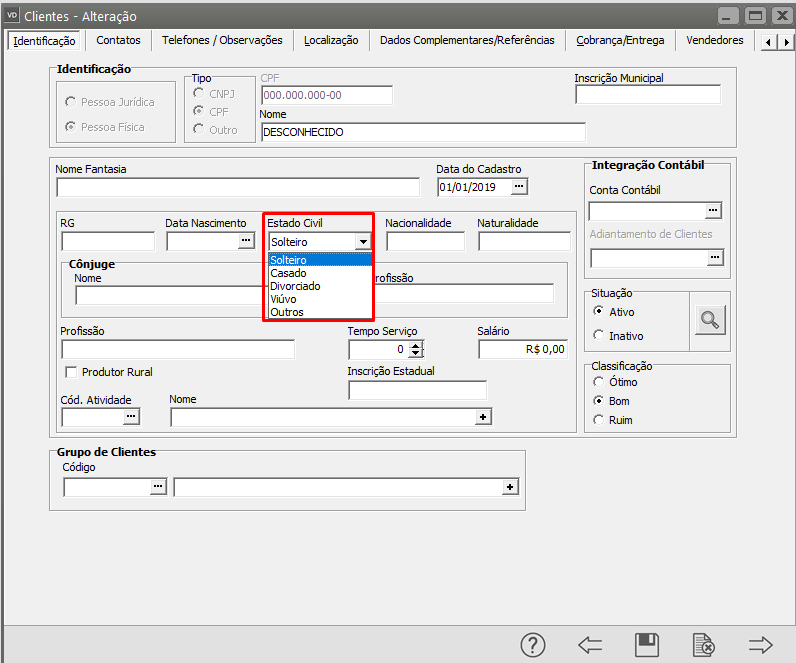The height and width of the screenshot is (663, 796).
Task: Open the Conta Contábil lookup button
Action: 713,211
